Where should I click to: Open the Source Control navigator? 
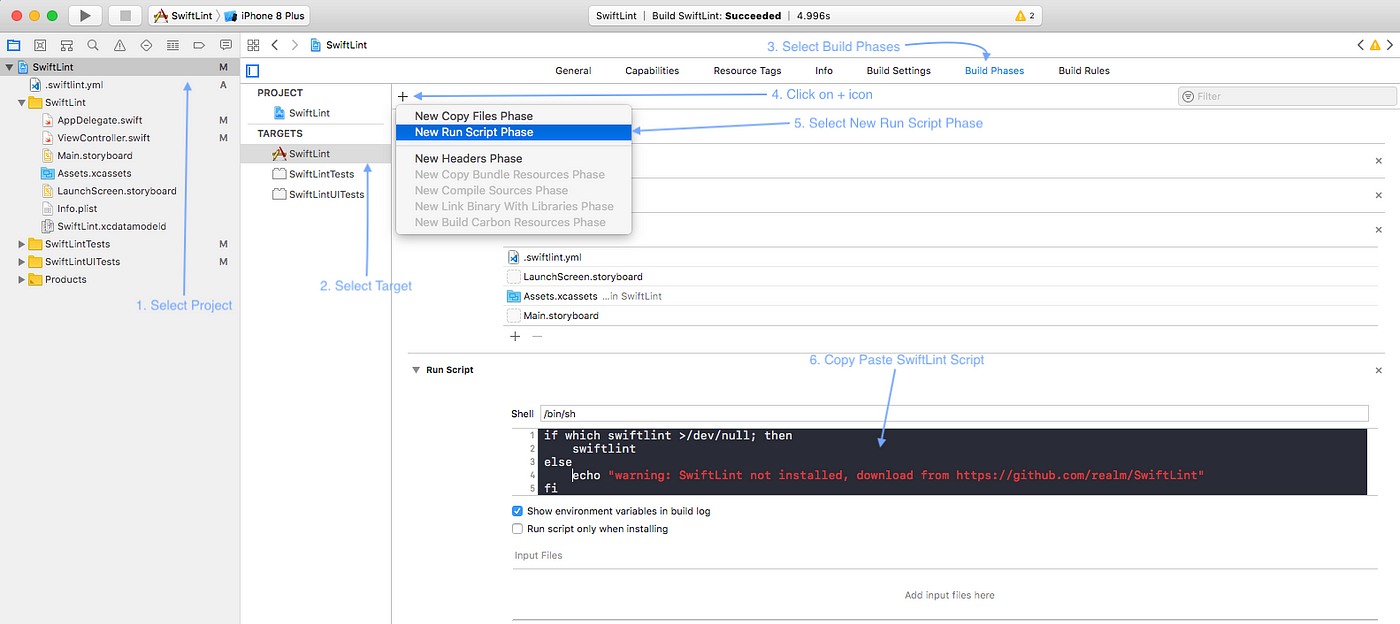click(x=40, y=45)
